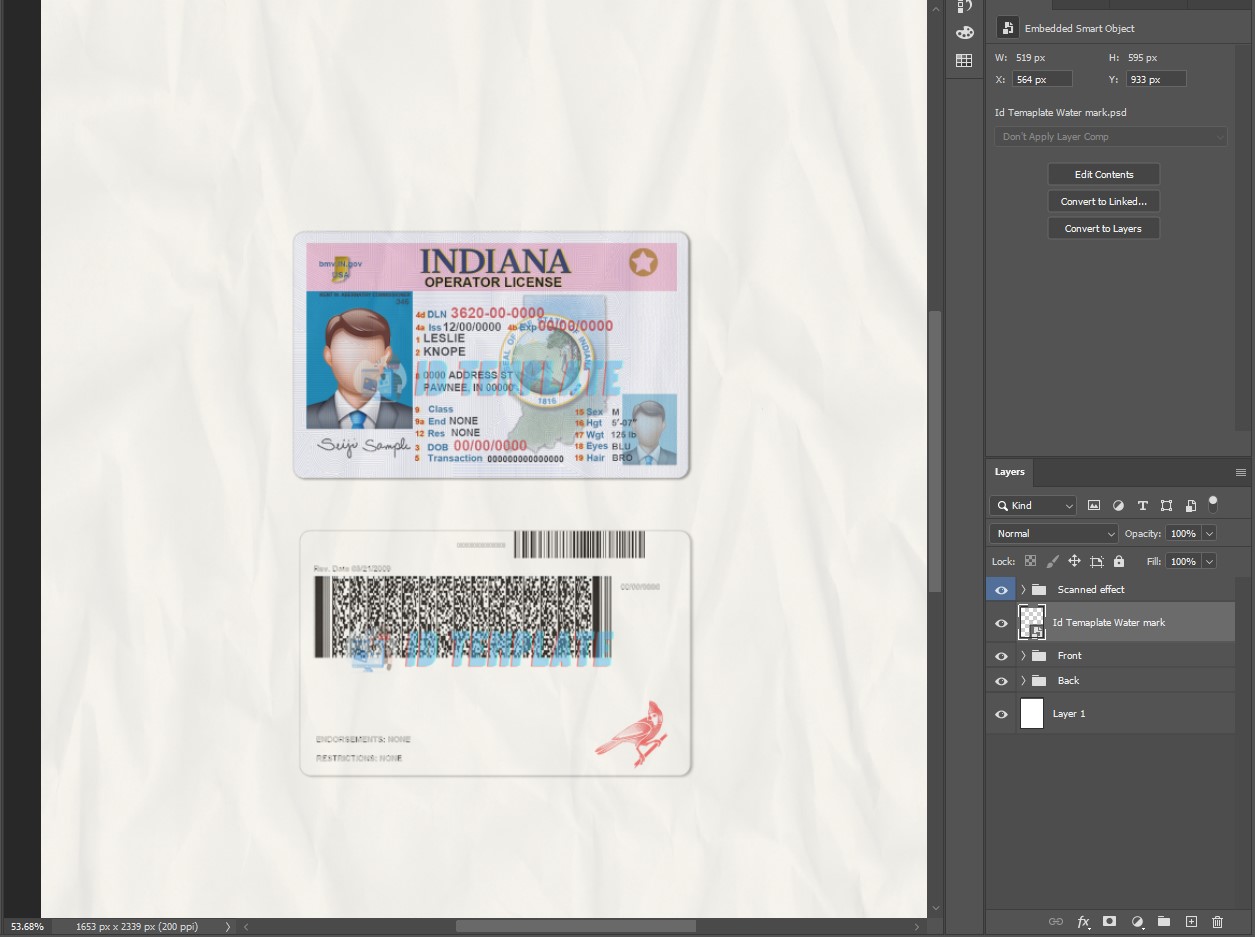
Task: Open the Color panel palette icon
Action: point(964,33)
